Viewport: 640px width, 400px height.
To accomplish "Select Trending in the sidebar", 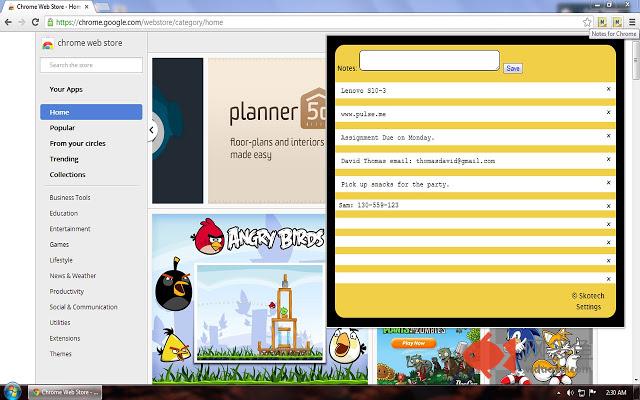I will point(64,159).
